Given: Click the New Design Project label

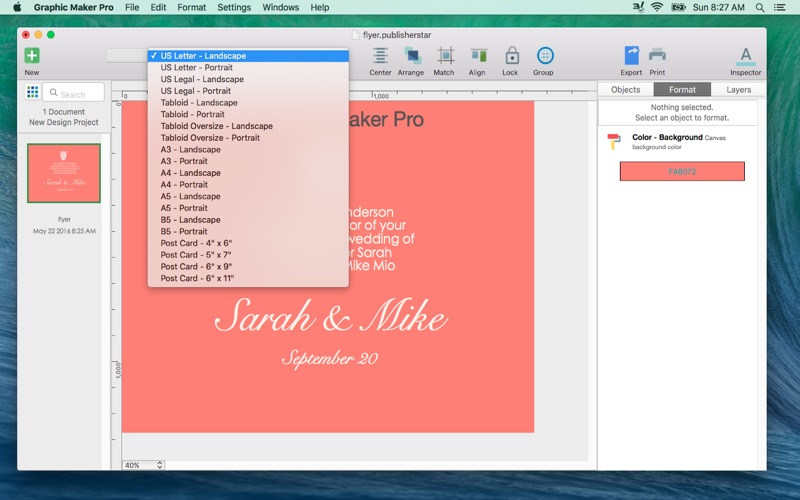Looking at the screenshot, I should 64,122.
